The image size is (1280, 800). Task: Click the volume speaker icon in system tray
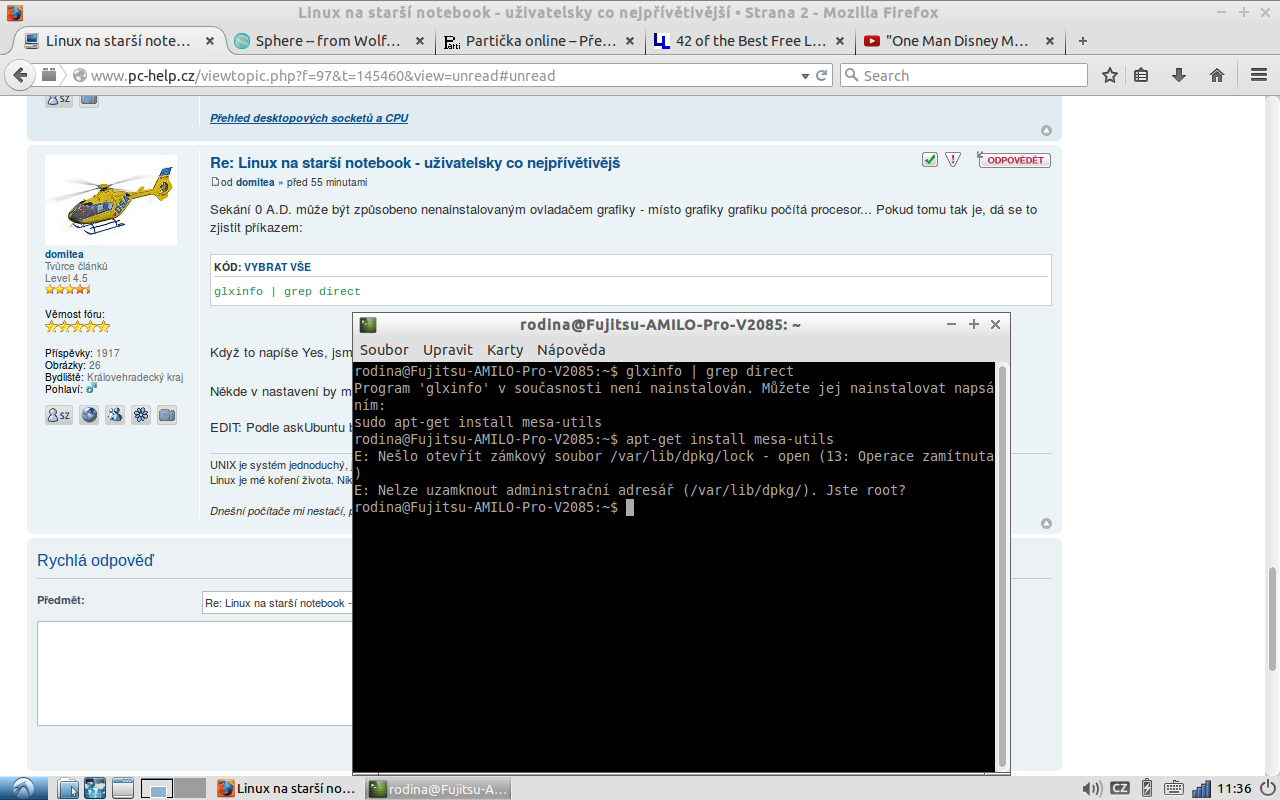[1091, 788]
